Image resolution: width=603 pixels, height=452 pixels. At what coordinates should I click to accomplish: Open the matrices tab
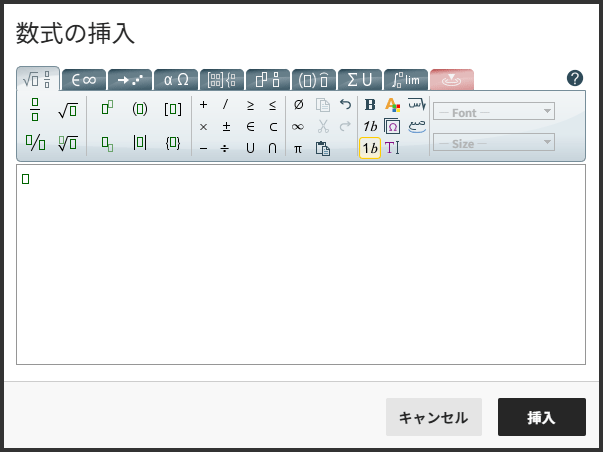pos(221,80)
